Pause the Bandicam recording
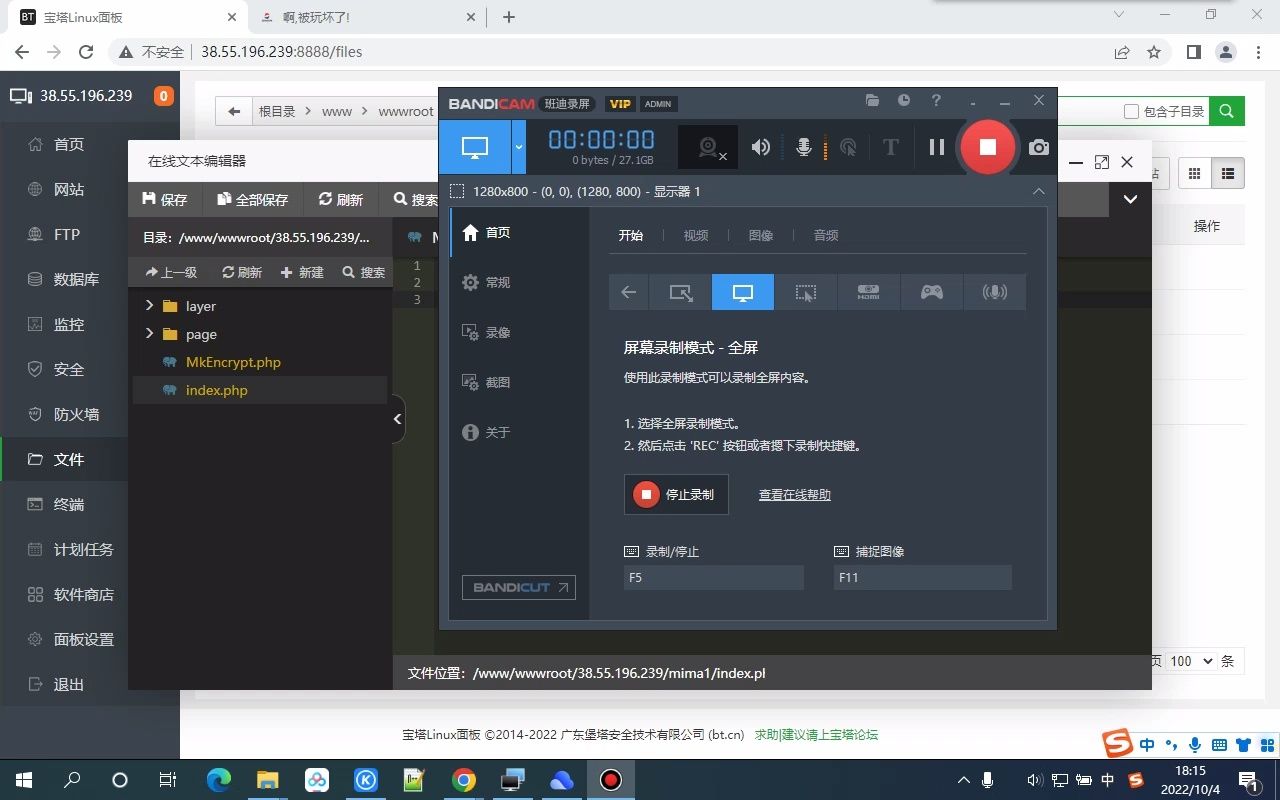The width and height of the screenshot is (1280, 800). coord(936,147)
